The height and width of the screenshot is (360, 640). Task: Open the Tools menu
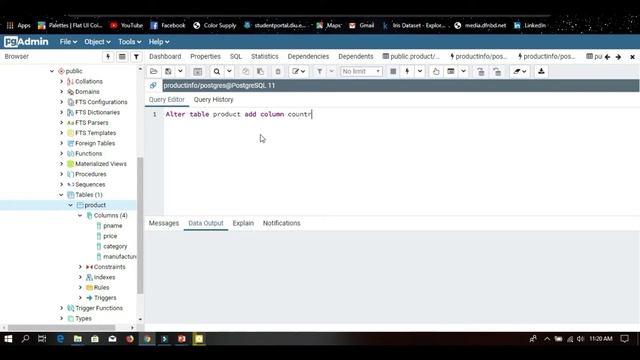point(129,42)
